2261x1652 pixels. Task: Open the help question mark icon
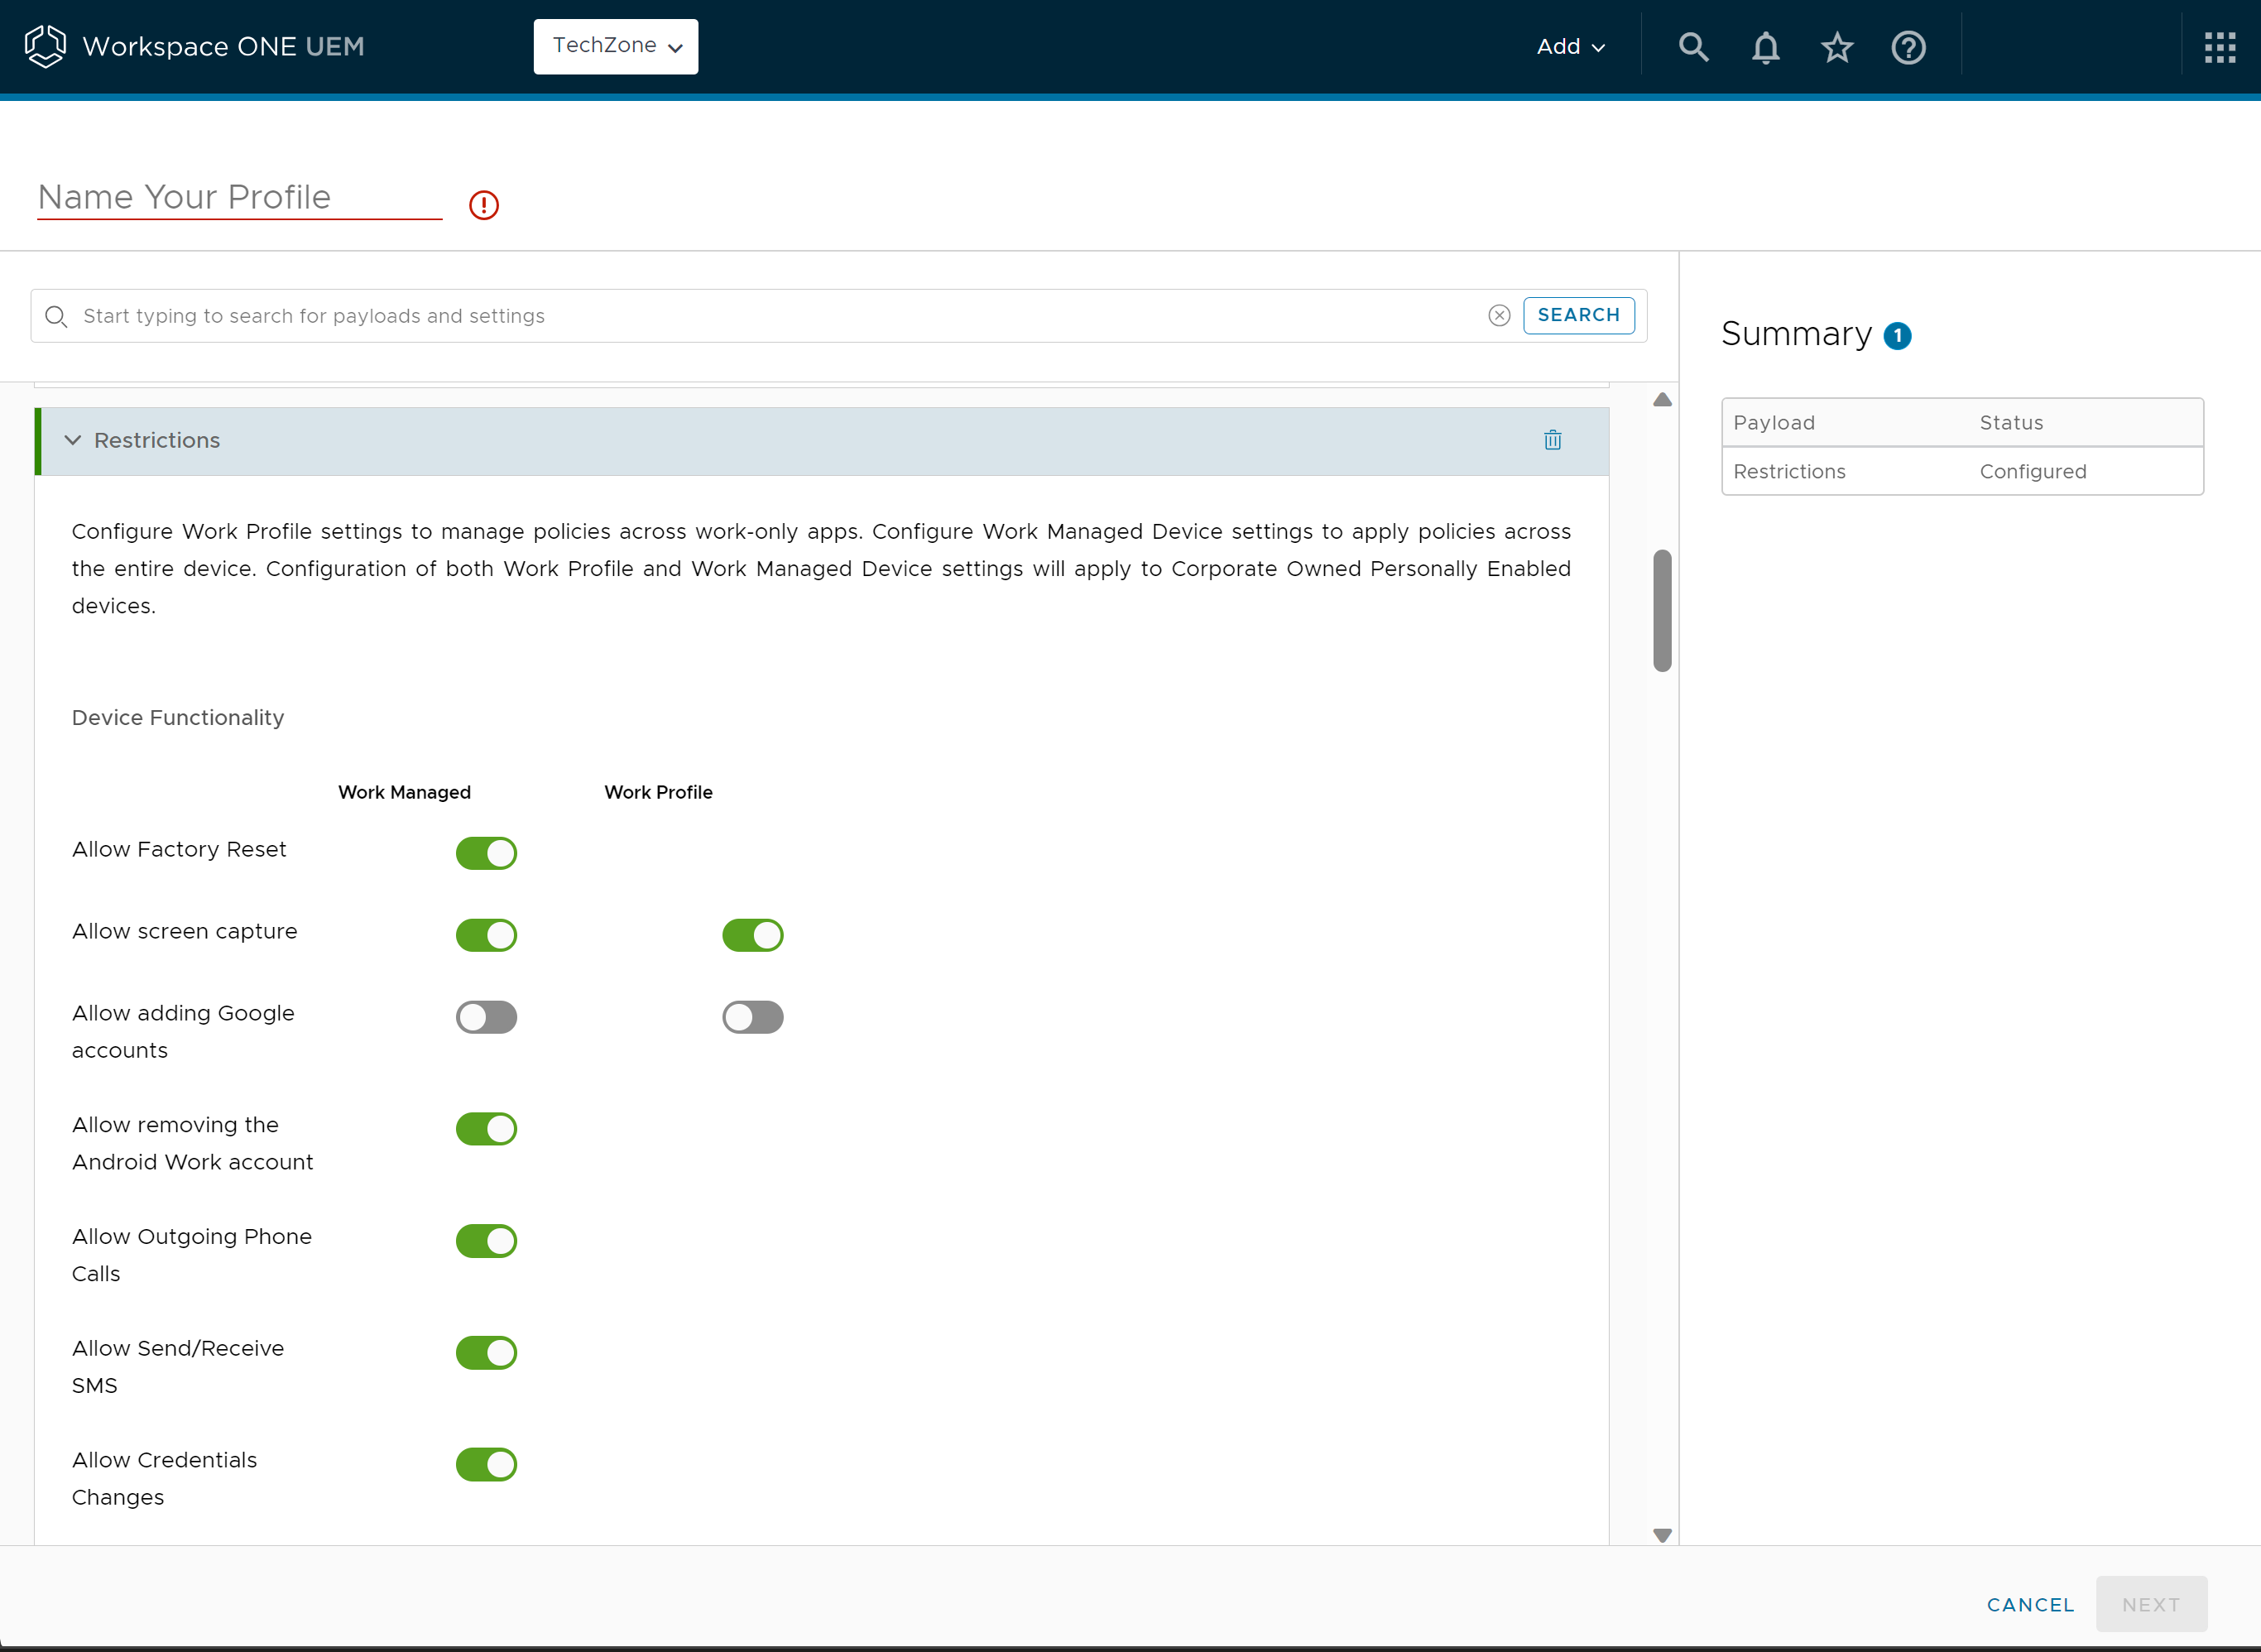(x=1908, y=46)
